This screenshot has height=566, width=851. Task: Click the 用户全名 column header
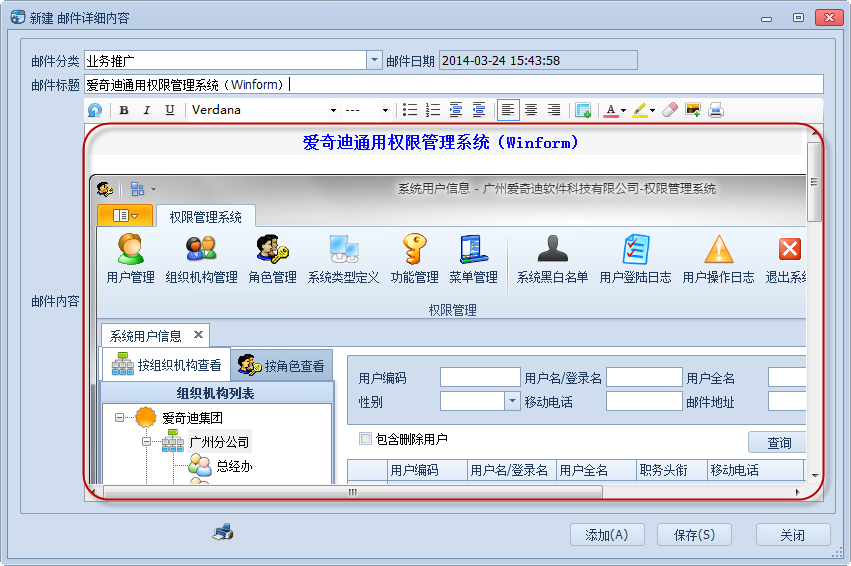[x=596, y=470]
